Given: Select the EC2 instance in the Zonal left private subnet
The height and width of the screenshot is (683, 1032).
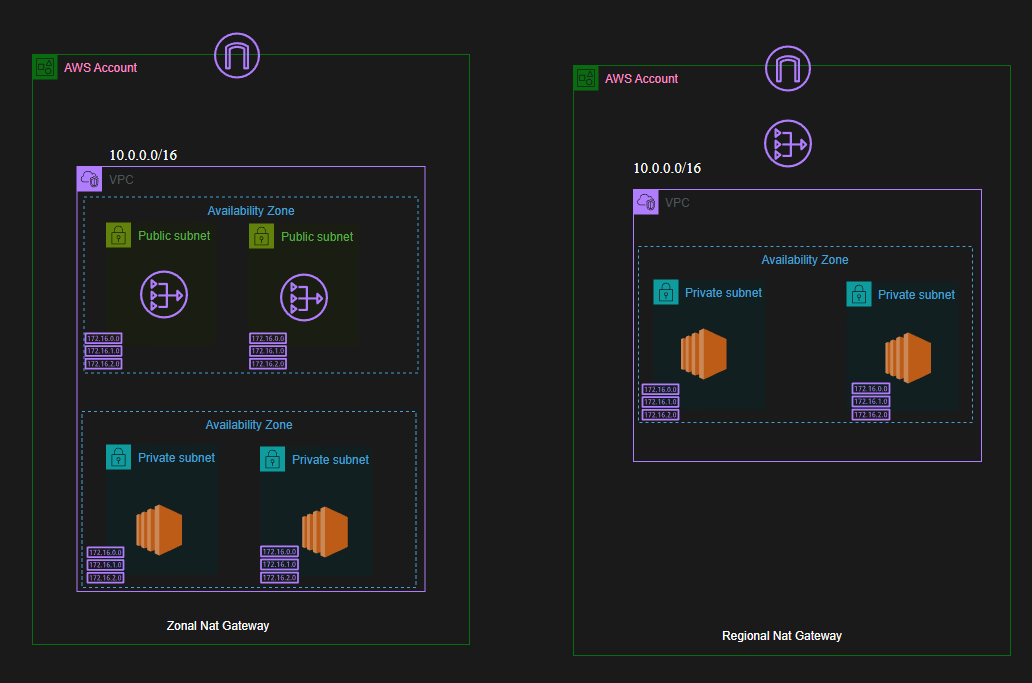Looking at the screenshot, I should click(x=159, y=530).
